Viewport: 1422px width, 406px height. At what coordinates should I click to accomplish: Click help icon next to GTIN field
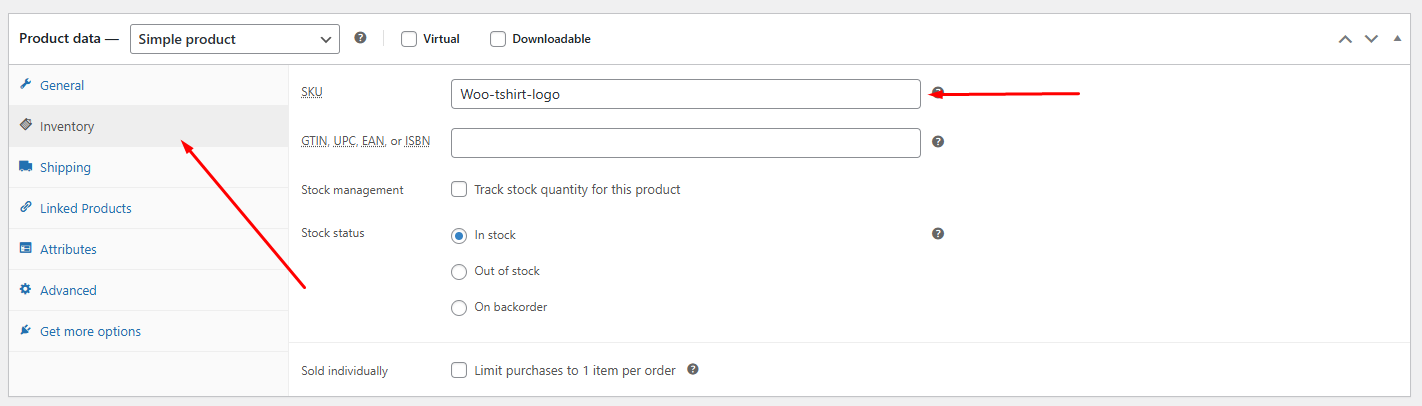coord(938,142)
